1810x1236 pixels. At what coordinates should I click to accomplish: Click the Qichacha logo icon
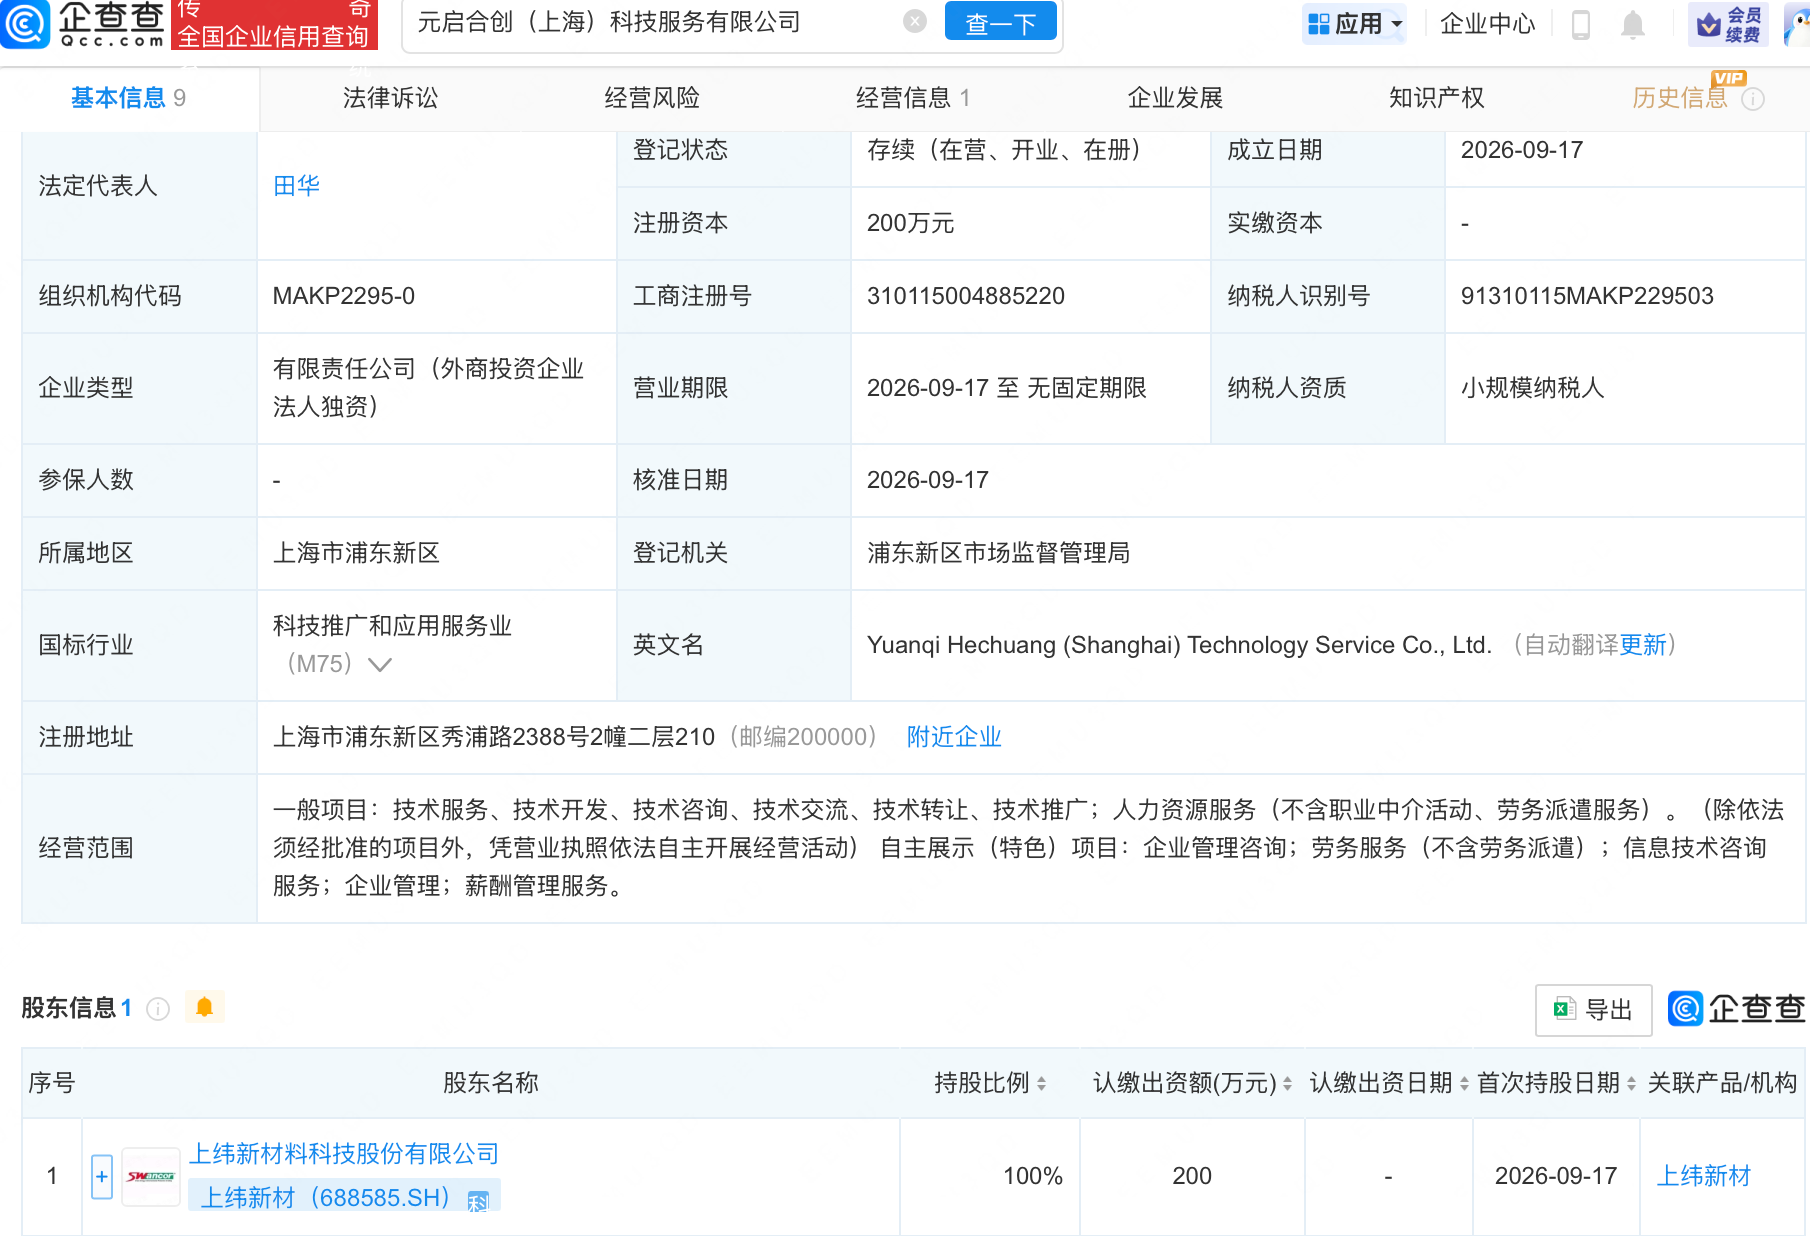pos(25,23)
